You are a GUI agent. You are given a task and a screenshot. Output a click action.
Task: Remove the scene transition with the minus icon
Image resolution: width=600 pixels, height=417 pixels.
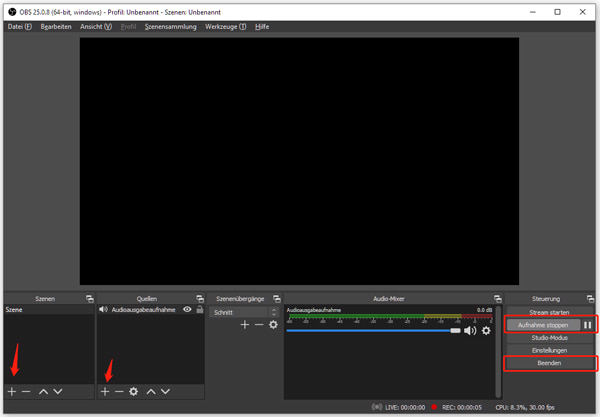click(259, 325)
